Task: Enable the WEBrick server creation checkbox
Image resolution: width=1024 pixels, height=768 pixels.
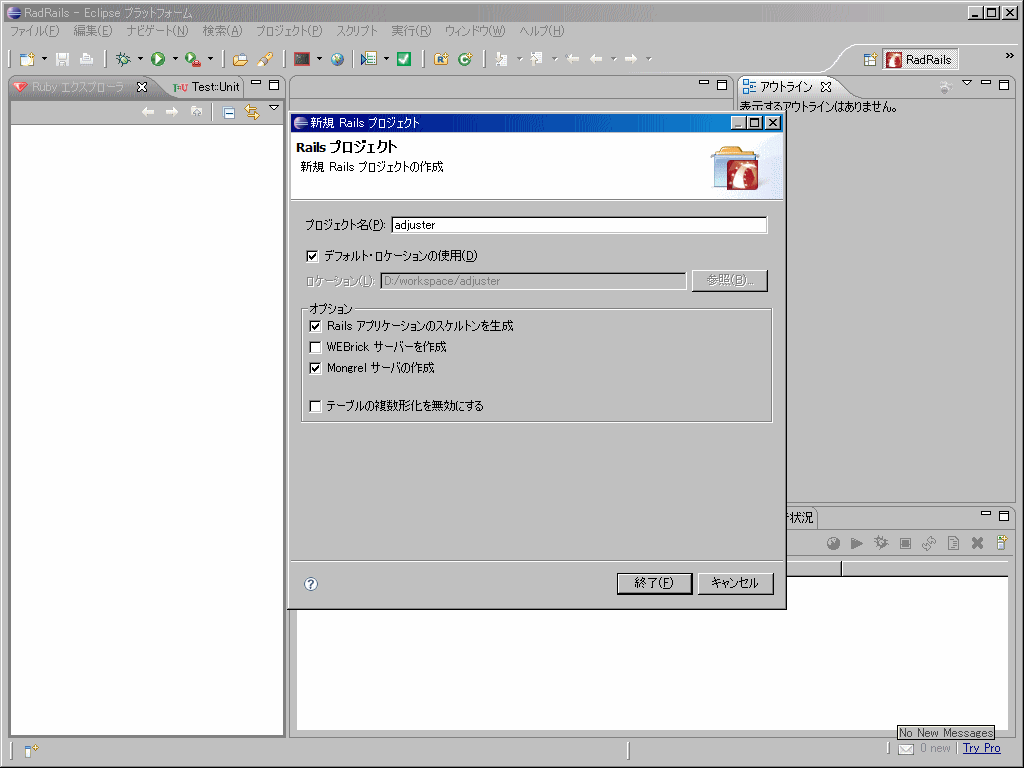Action: click(315, 347)
